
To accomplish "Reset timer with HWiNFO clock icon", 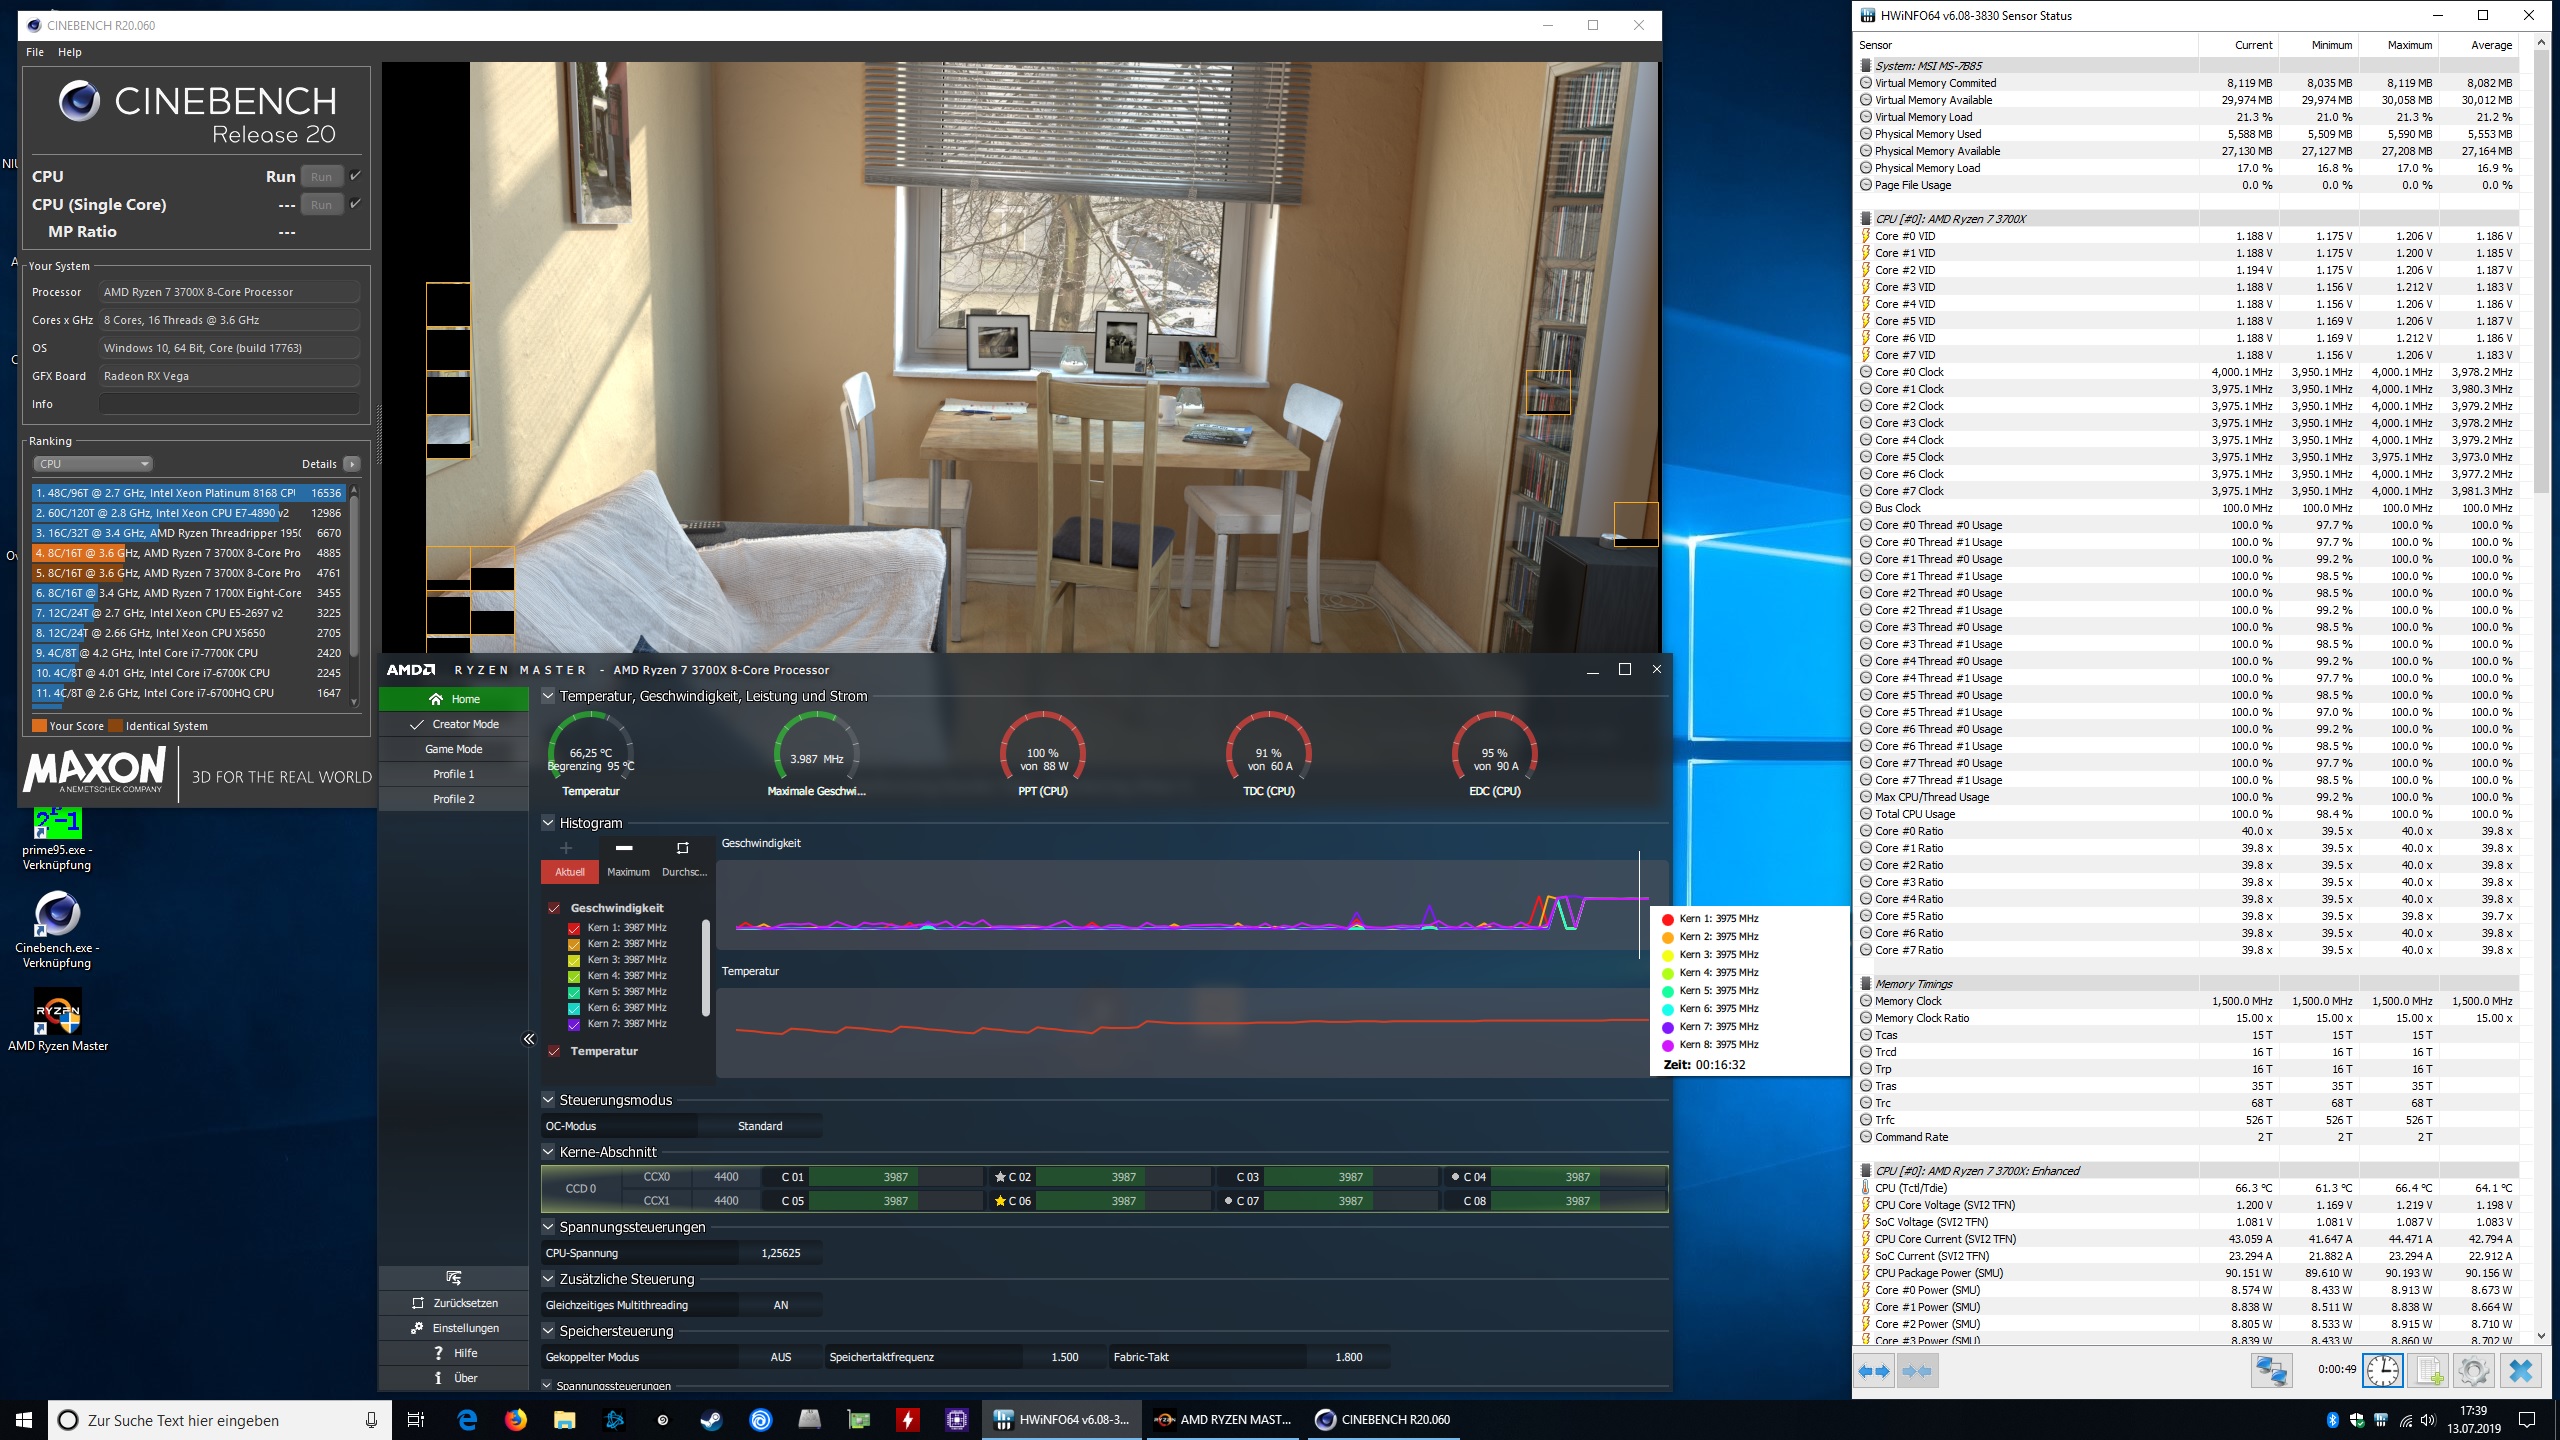I will click(2382, 1370).
